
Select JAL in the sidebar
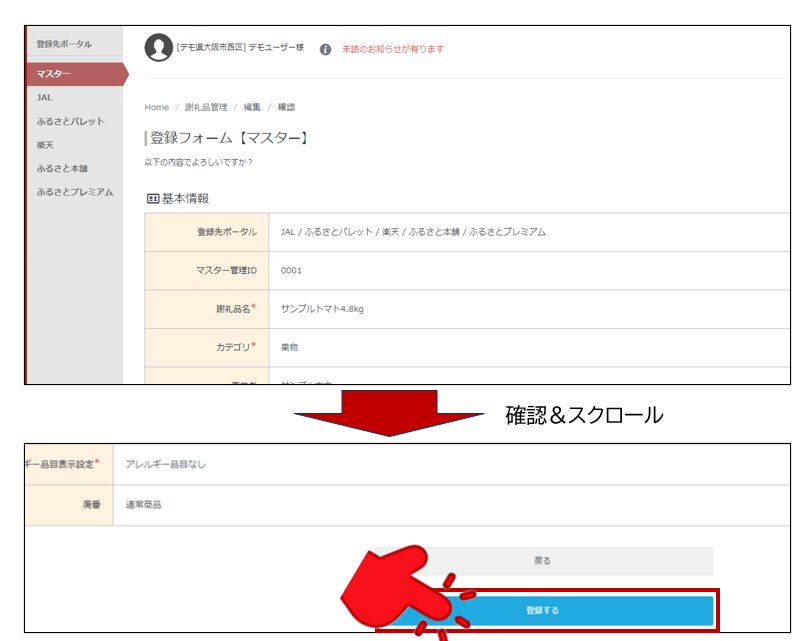(44, 98)
